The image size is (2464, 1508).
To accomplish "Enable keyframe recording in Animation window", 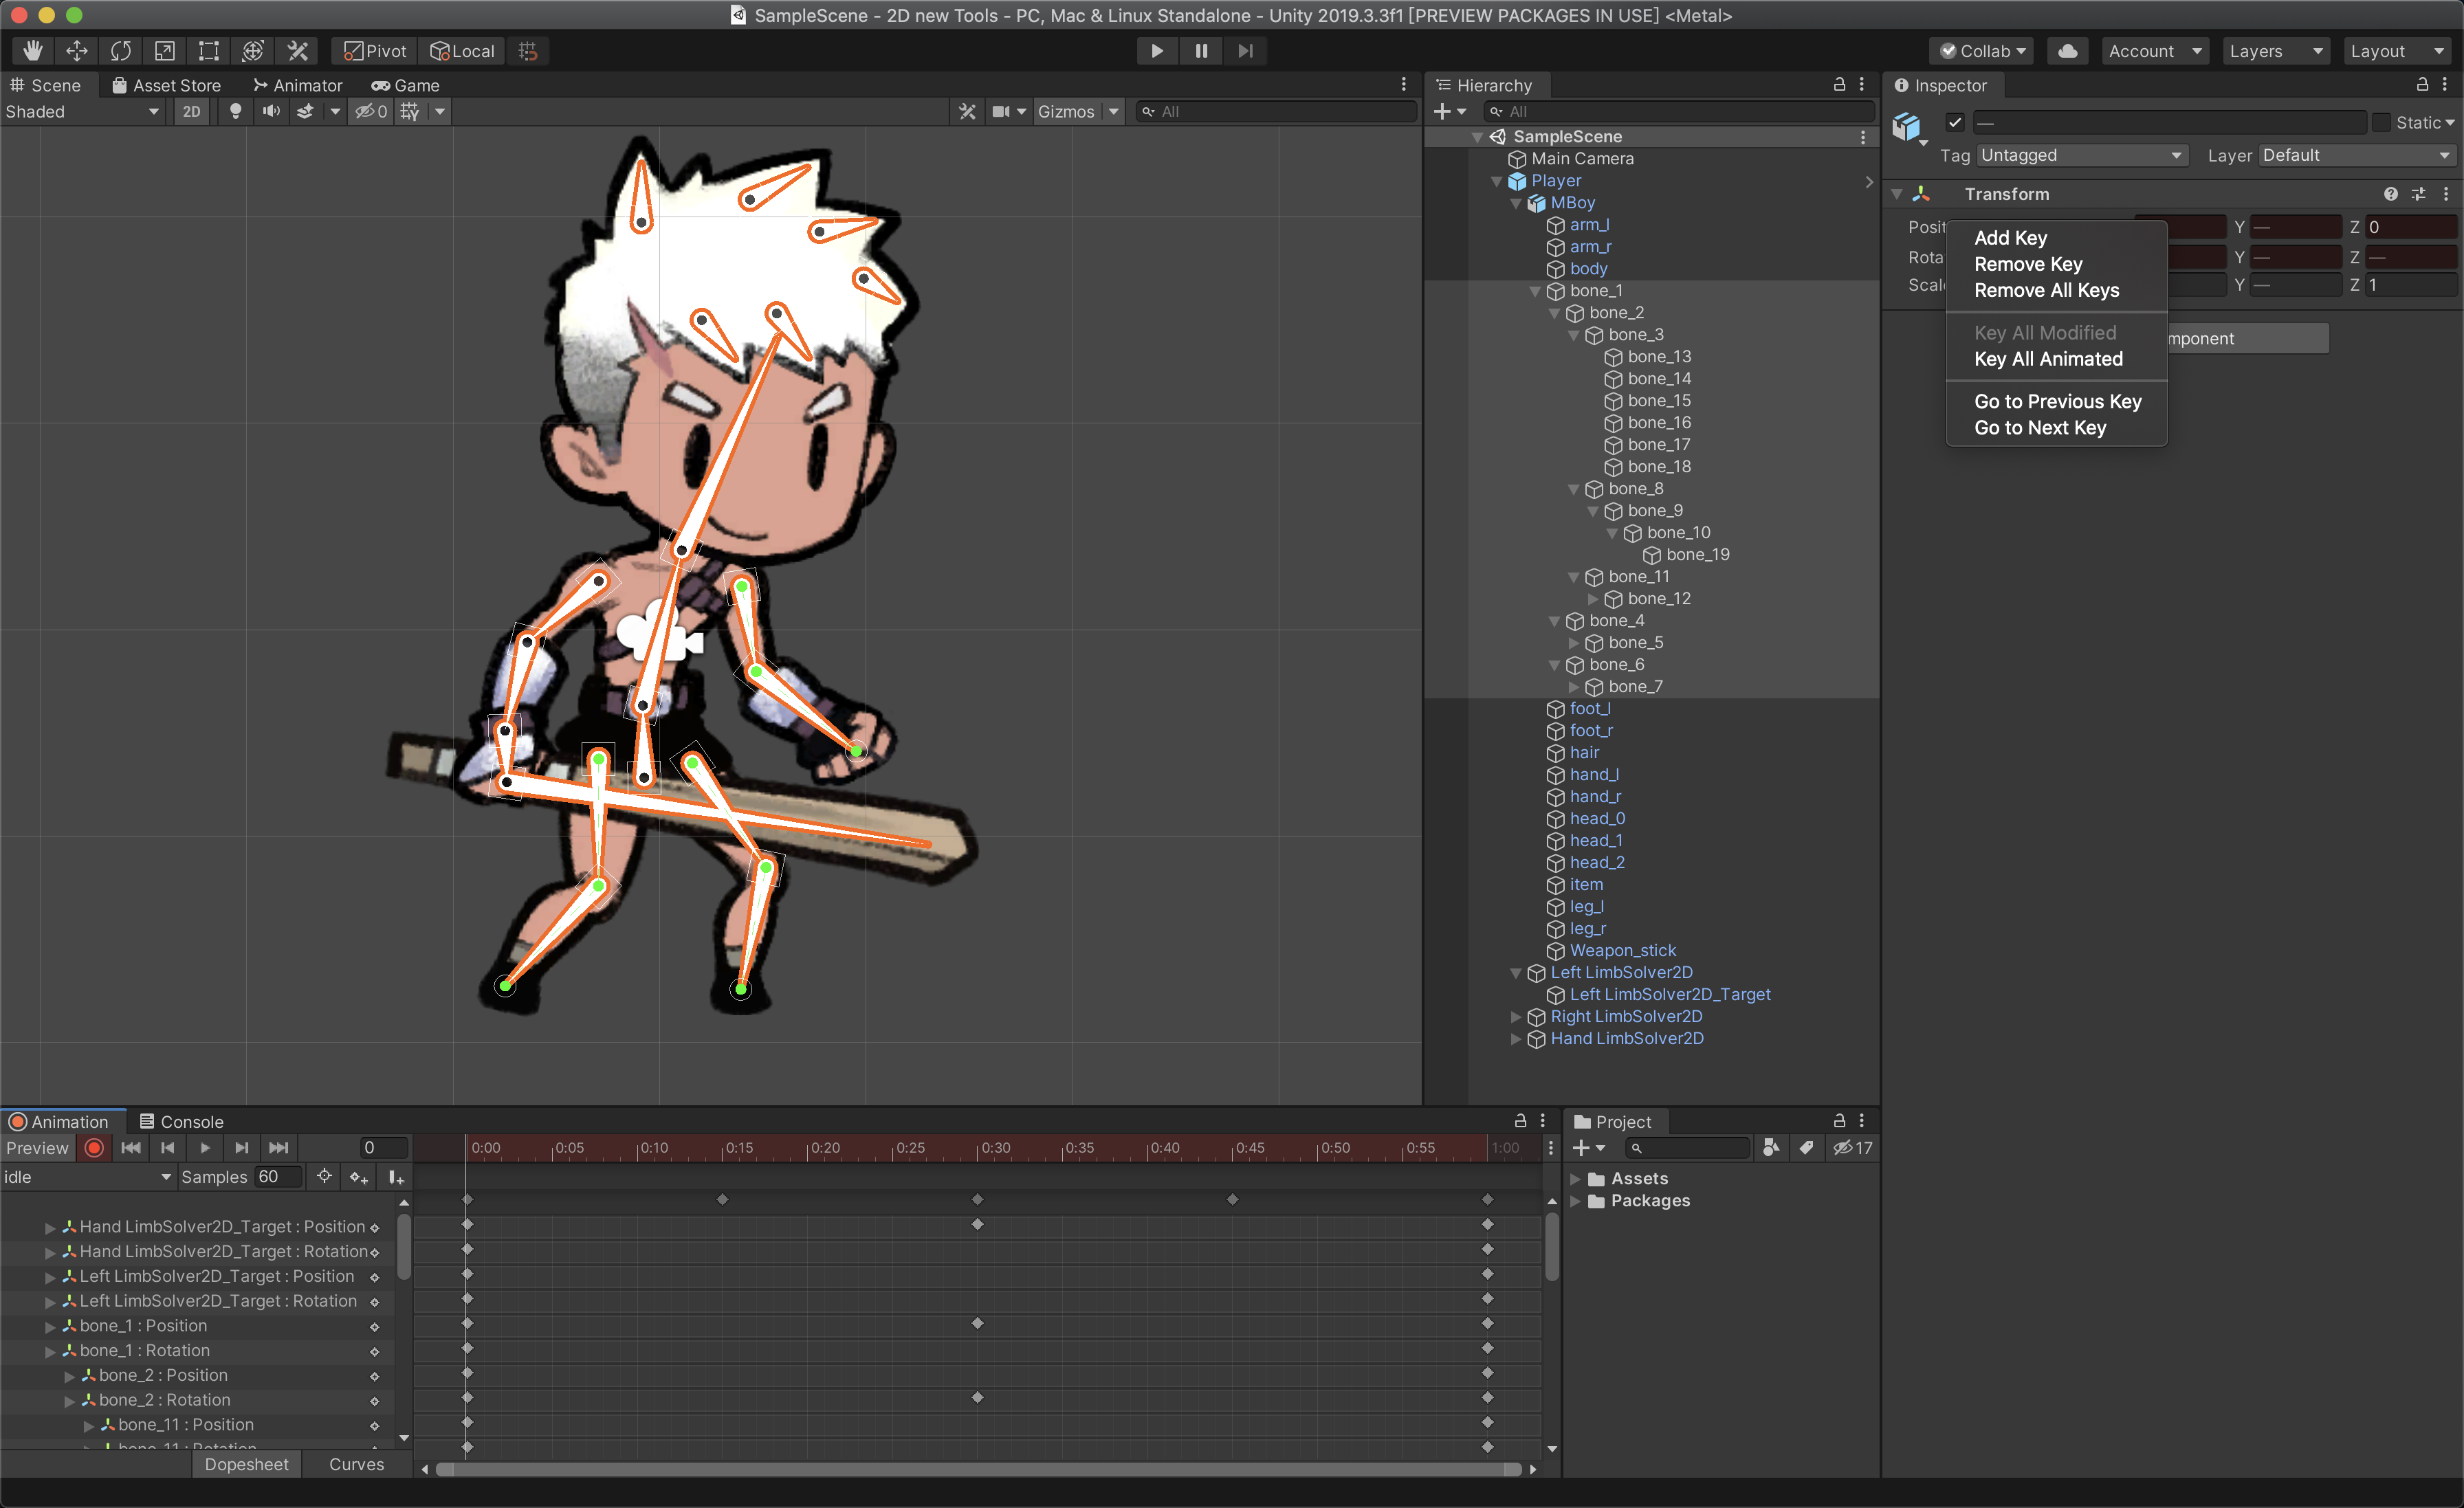I will (94, 1148).
